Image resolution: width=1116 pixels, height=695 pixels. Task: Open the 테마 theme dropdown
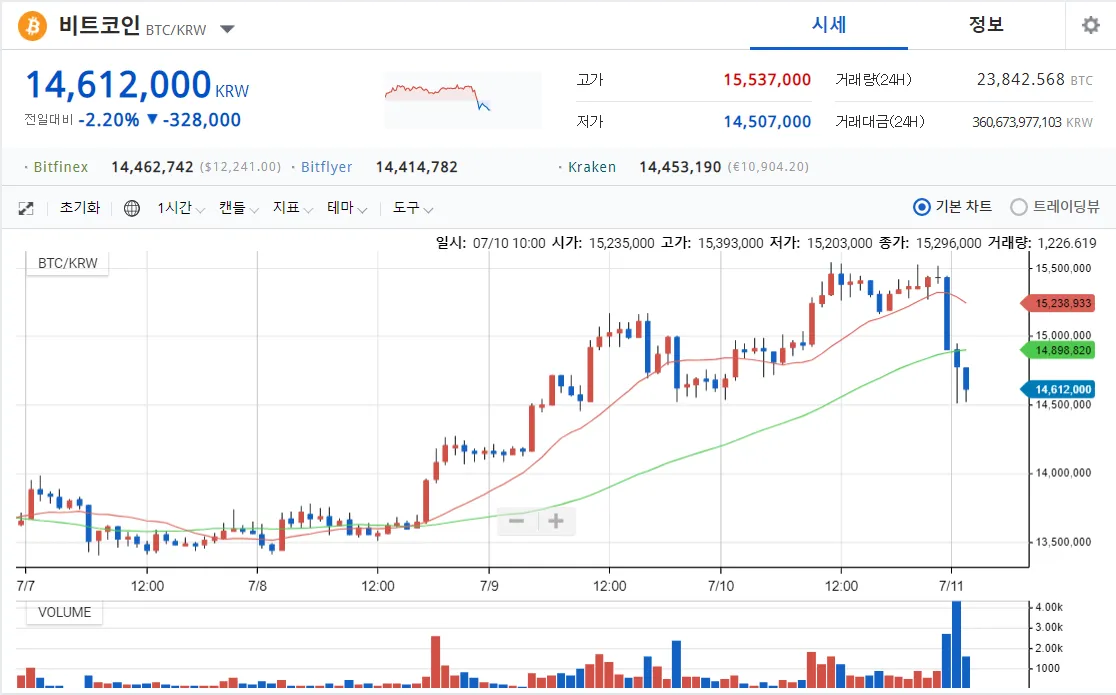pos(348,208)
